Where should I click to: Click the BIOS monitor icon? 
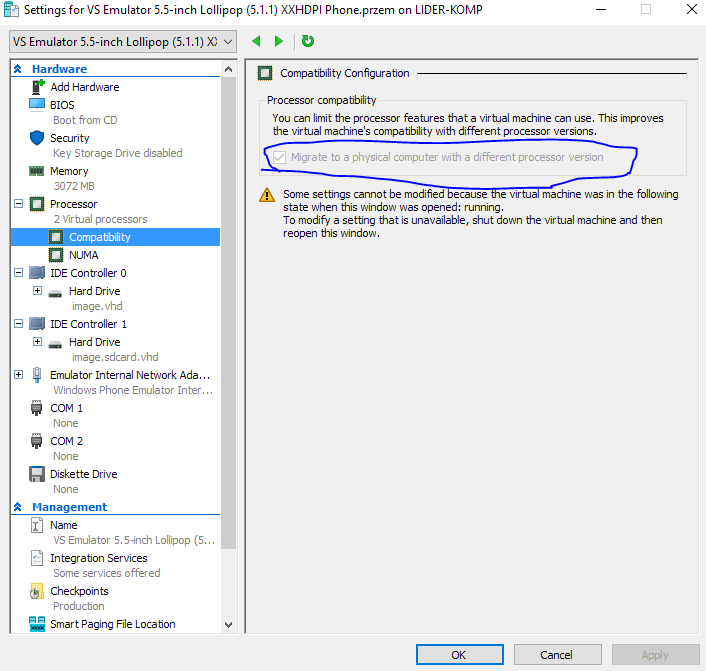[37, 104]
